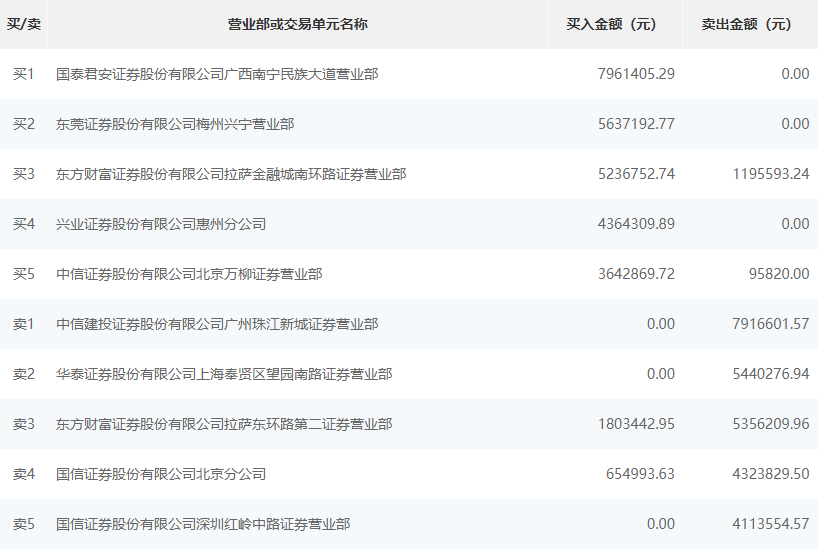This screenshot has height=551, width=818.
Task: Click the 营业部或交易单元名称 column header
Action: (297, 24)
